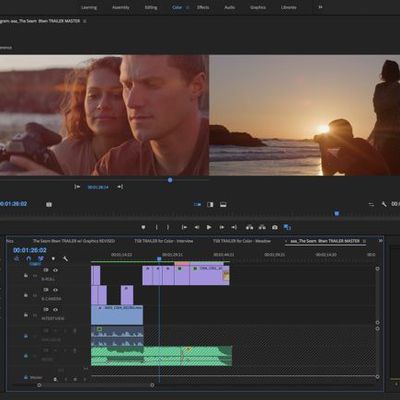
Task: Switch to the Graphics workspace
Action: click(x=258, y=7)
